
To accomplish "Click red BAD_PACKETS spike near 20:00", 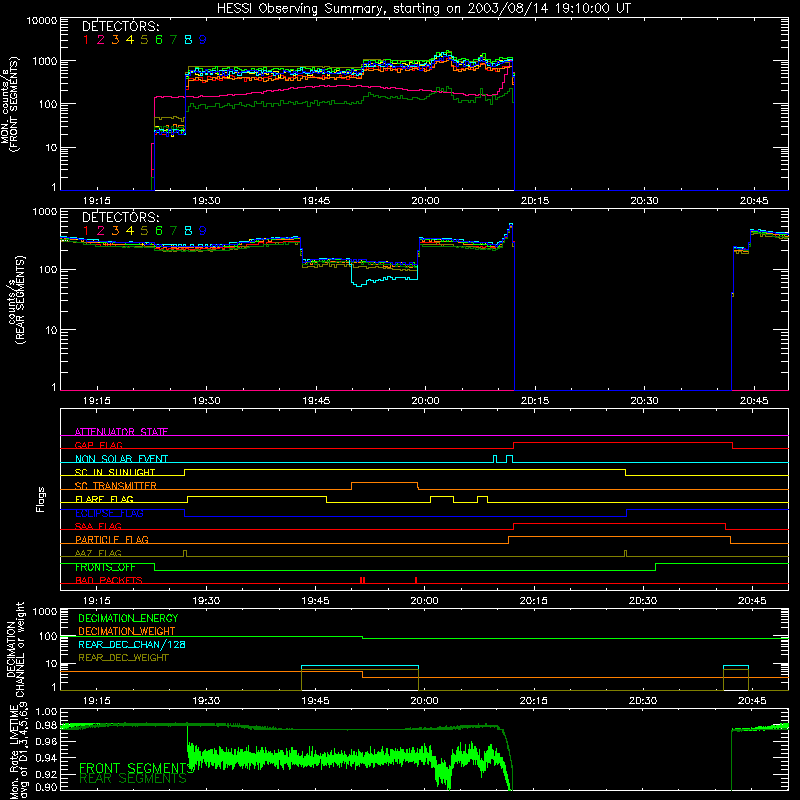I will pos(416,580).
